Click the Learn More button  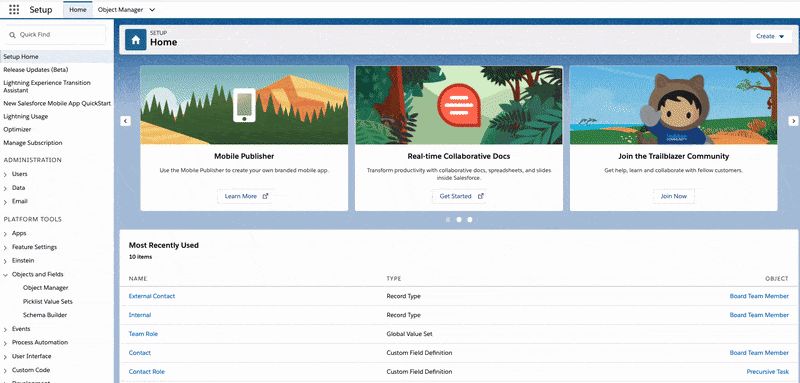tap(244, 196)
